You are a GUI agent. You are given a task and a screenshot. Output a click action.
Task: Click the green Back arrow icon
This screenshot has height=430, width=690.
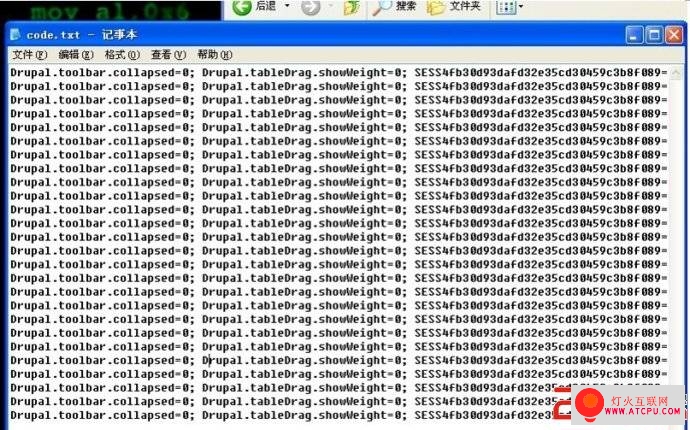[242, 7]
